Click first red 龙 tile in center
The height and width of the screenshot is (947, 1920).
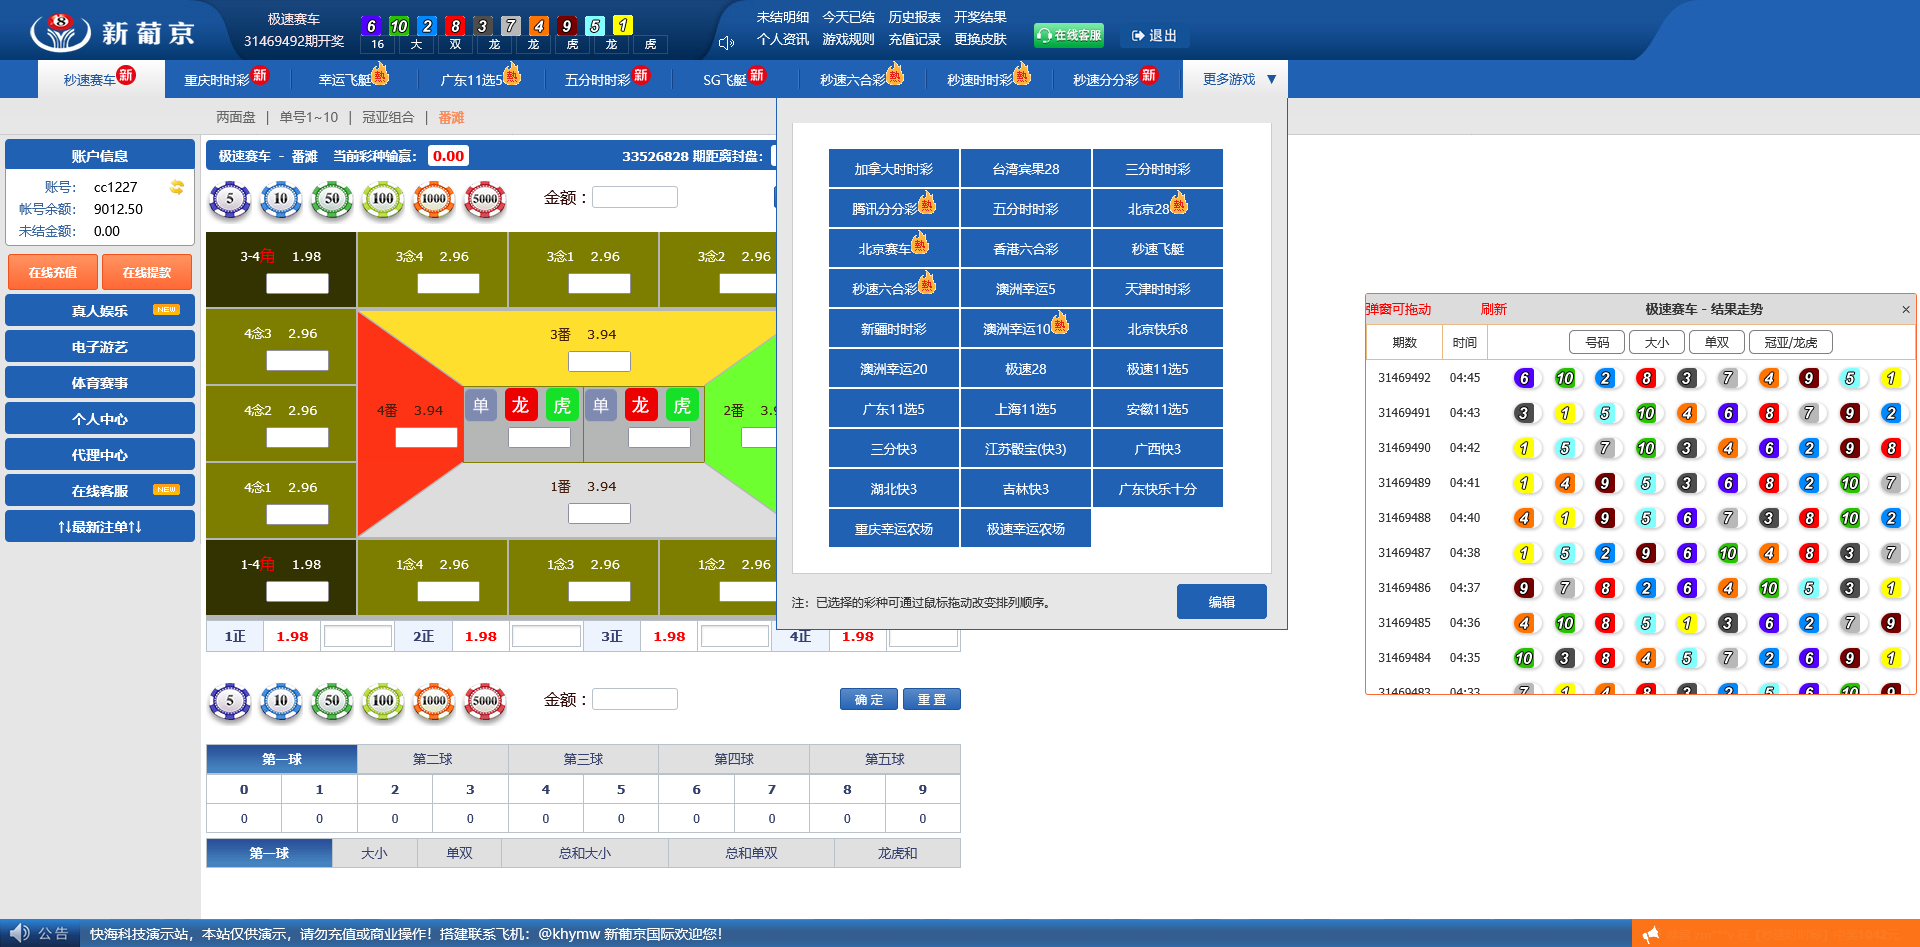tap(520, 405)
